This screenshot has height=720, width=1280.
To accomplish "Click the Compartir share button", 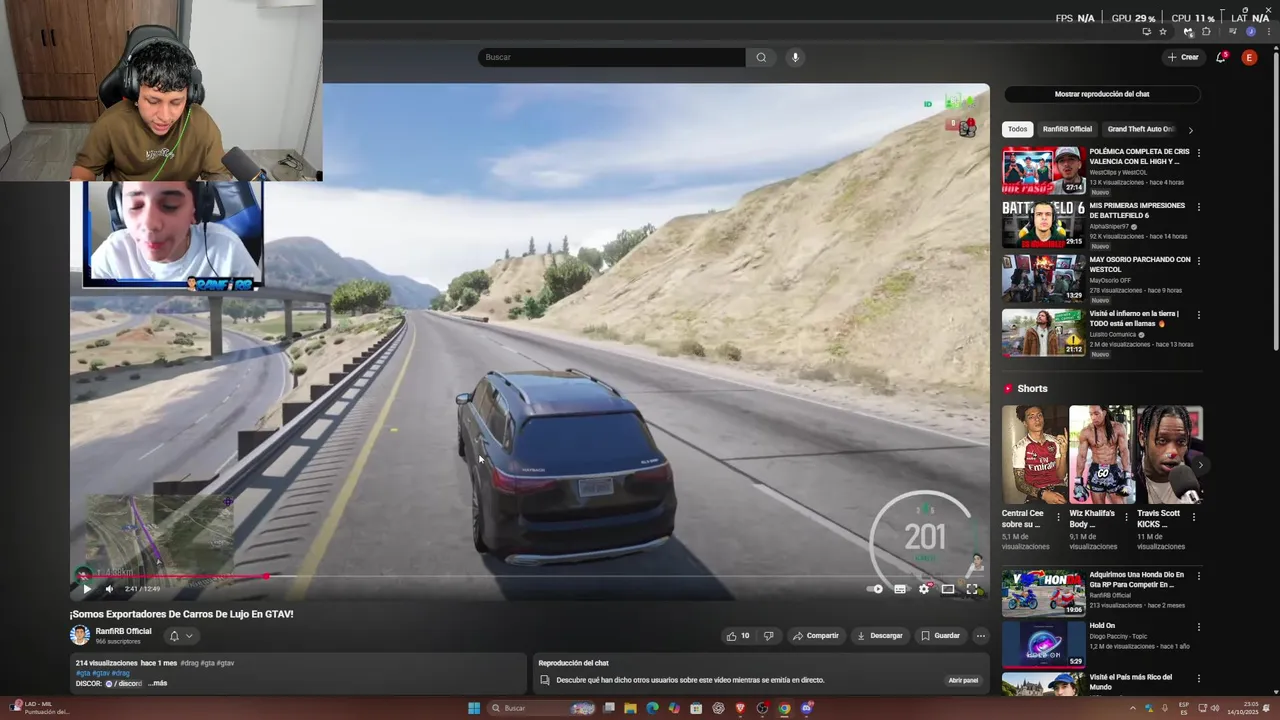I will coord(816,636).
